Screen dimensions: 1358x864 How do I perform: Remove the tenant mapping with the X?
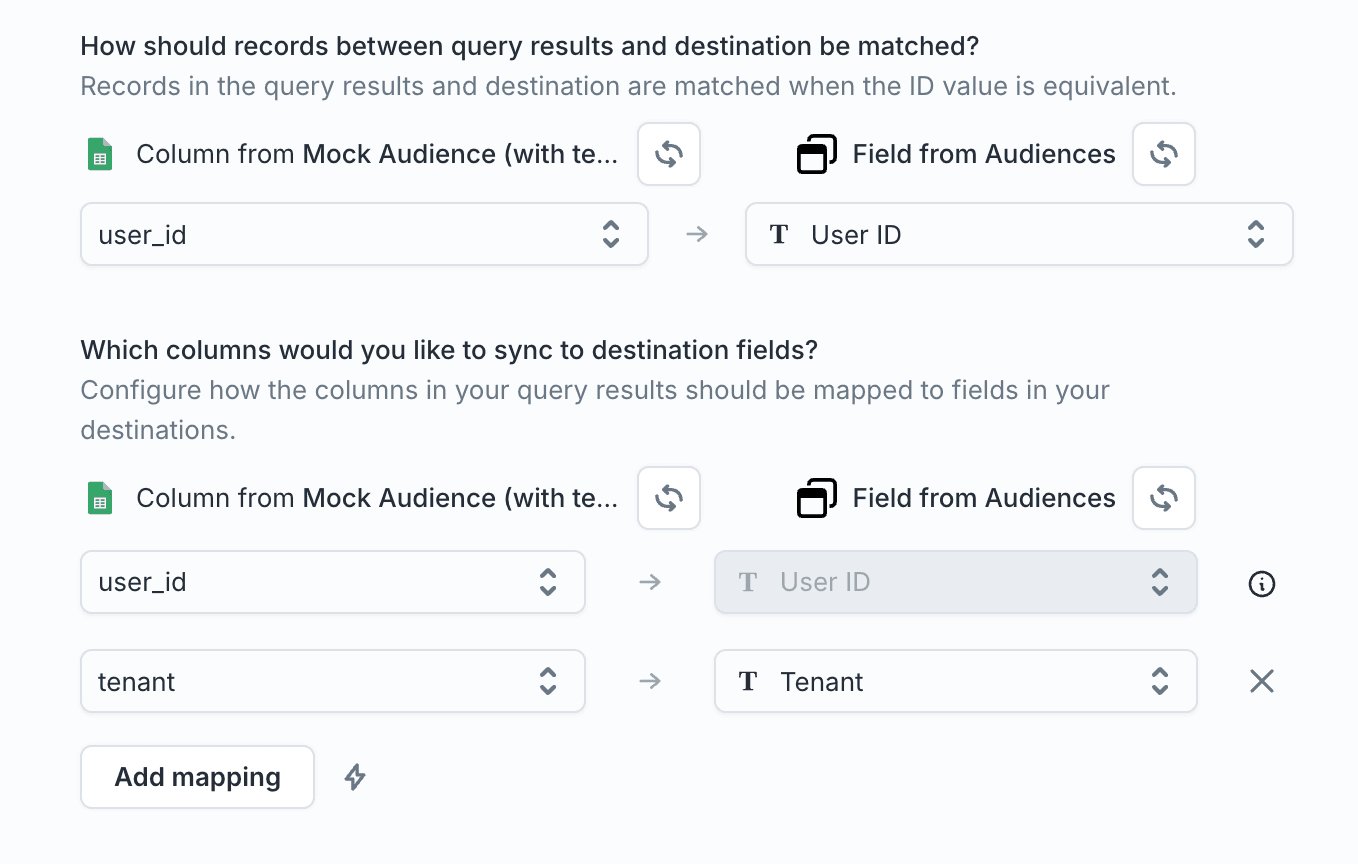1261,681
